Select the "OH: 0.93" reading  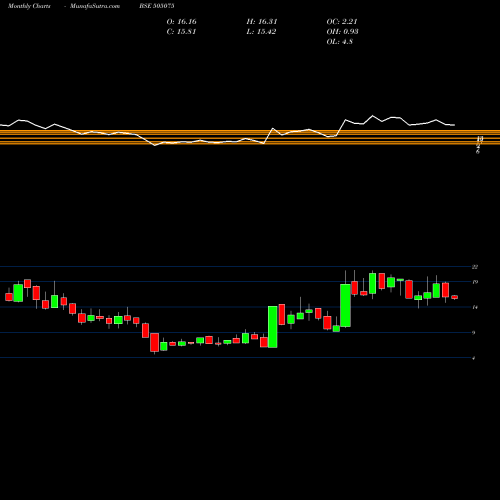click(x=342, y=32)
